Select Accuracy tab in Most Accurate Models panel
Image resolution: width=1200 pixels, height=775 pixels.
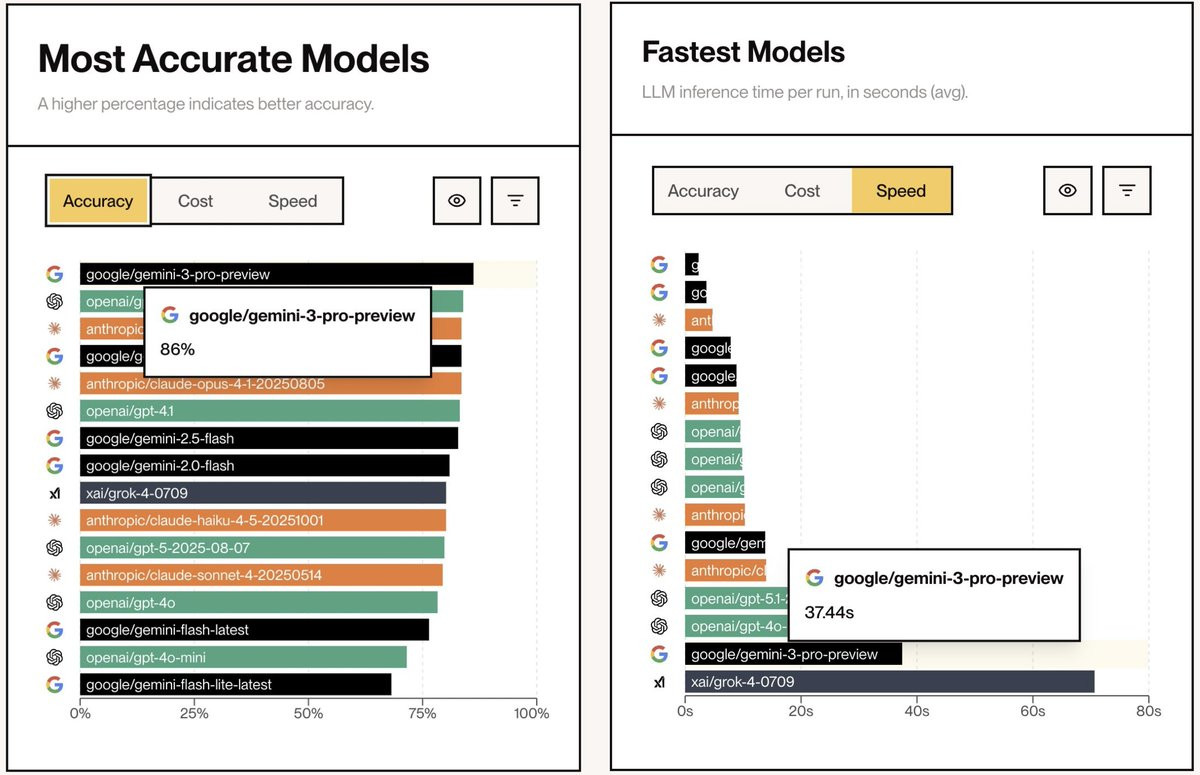coord(98,201)
